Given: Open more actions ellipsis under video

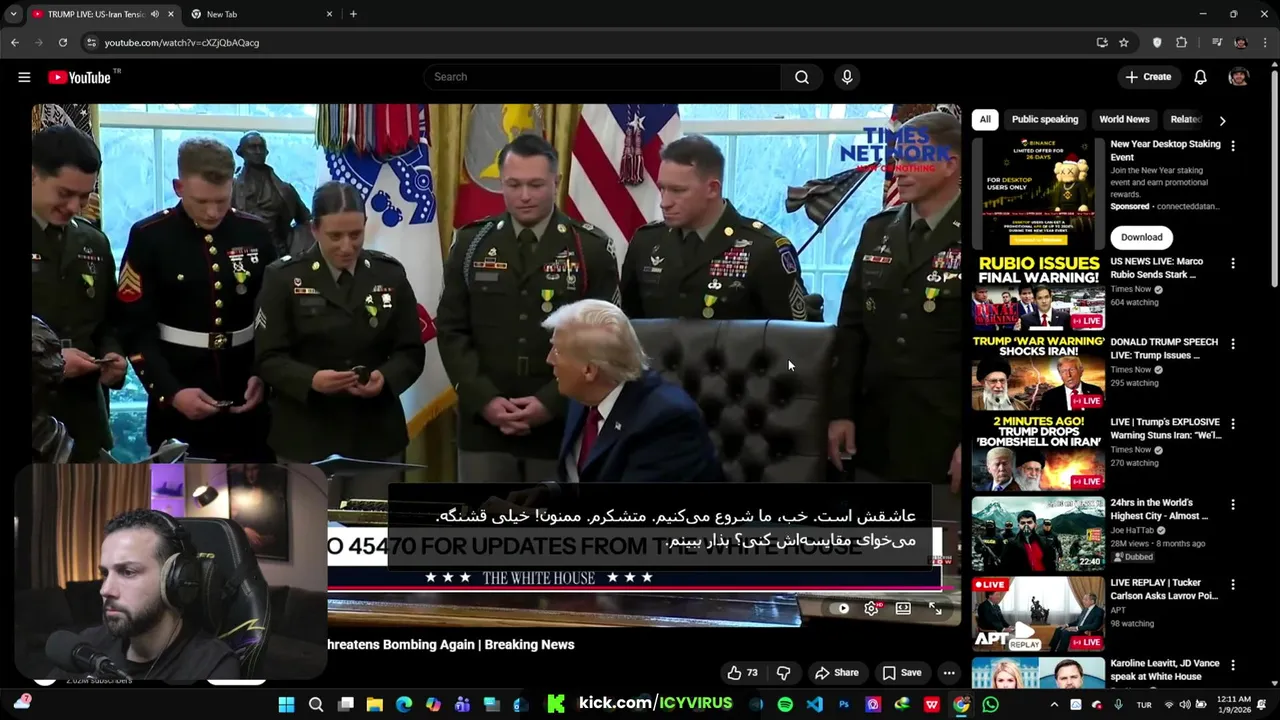Looking at the screenshot, I should click(x=949, y=673).
